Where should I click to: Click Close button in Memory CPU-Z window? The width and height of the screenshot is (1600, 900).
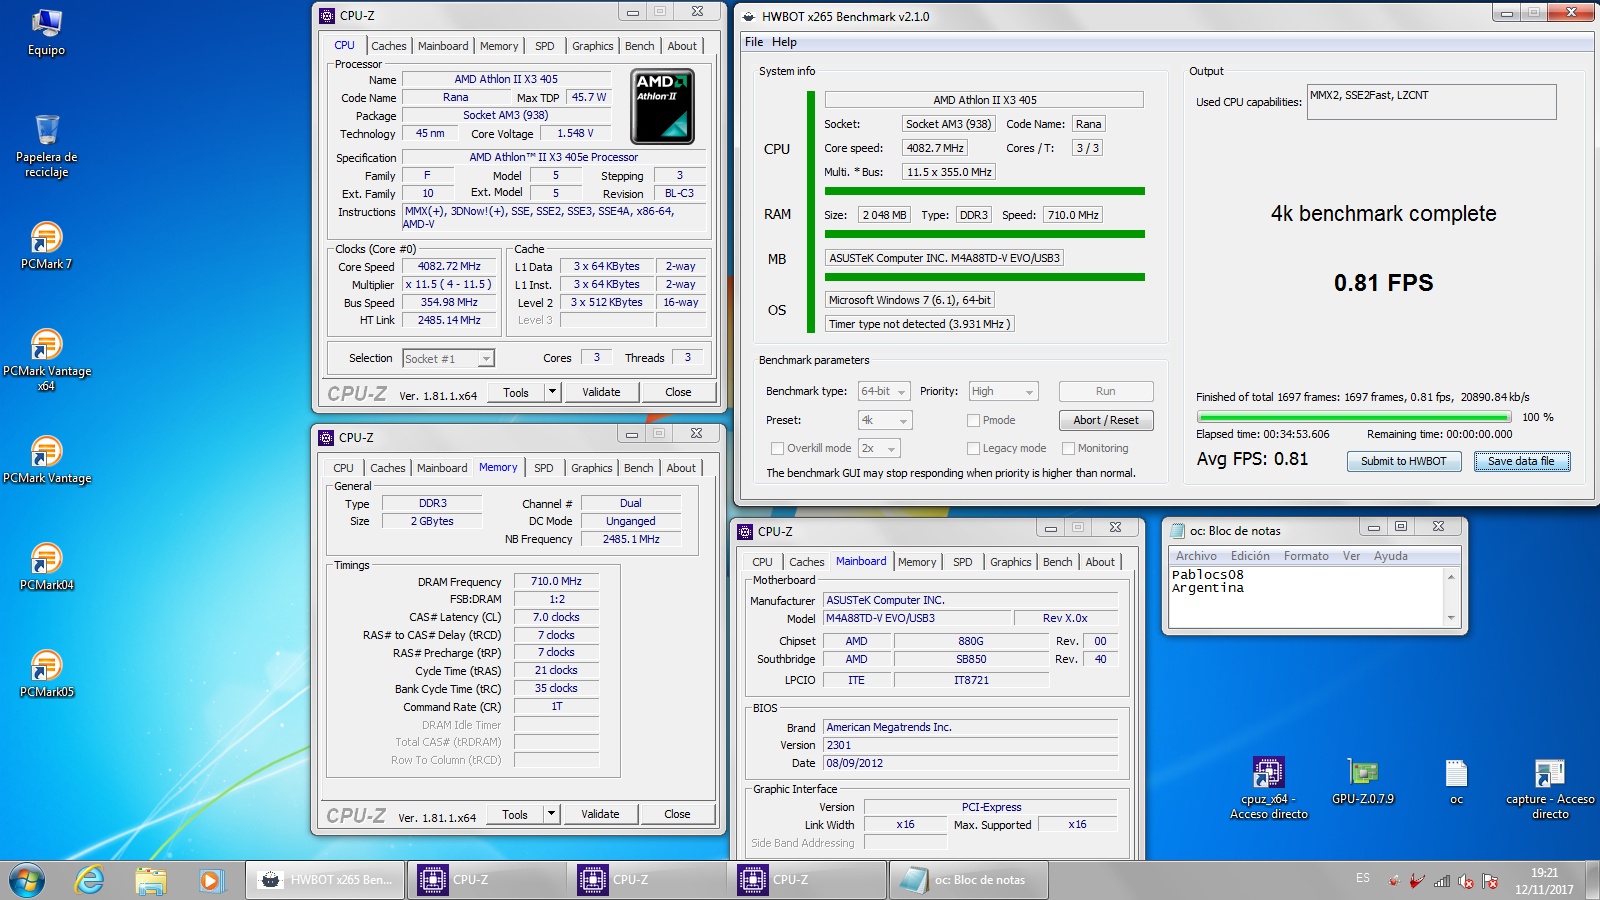677,814
